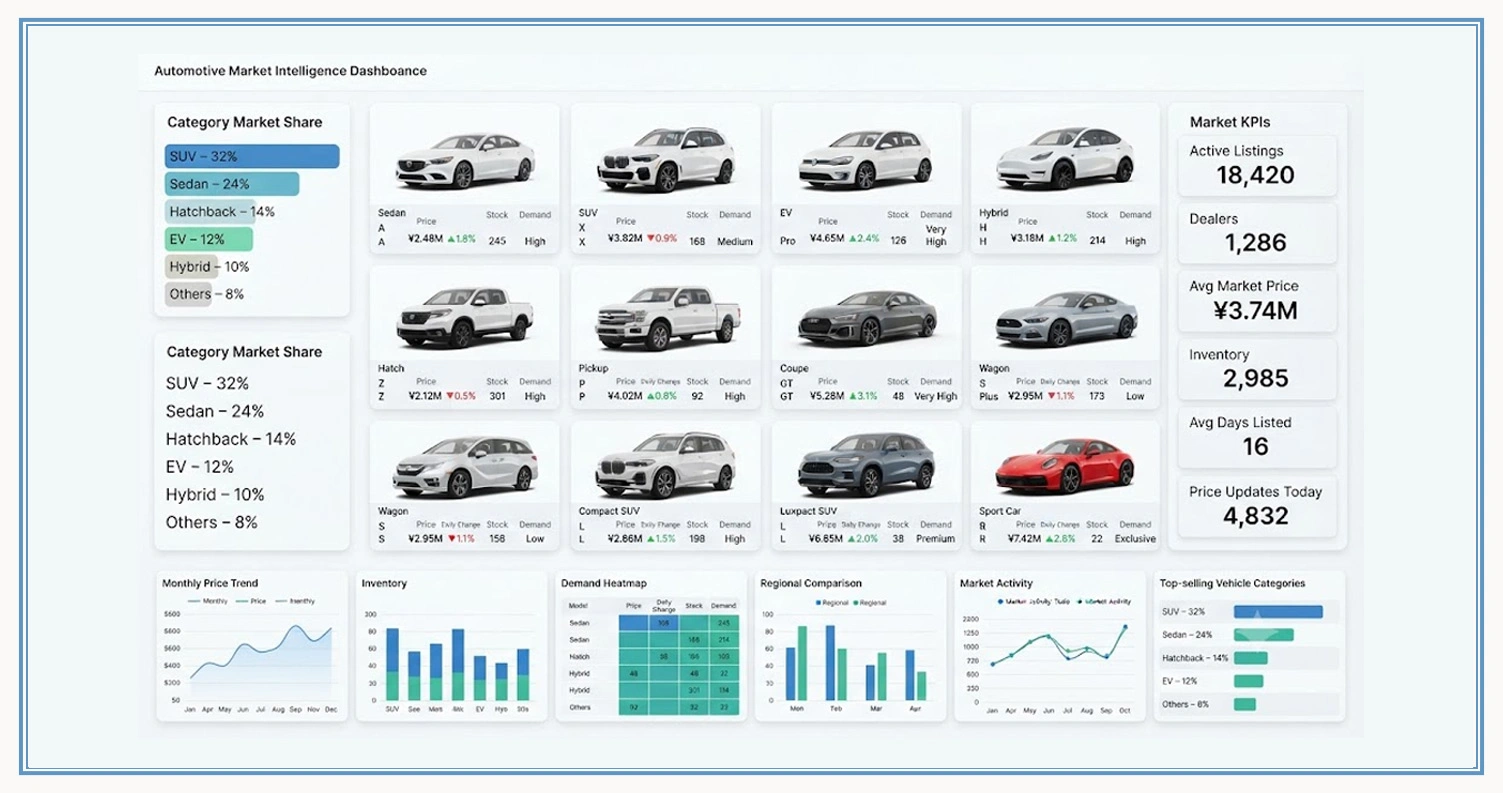This screenshot has height=793, width=1503.
Task: Click the Oct data point in Market Activity
Action: (1125, 628)
